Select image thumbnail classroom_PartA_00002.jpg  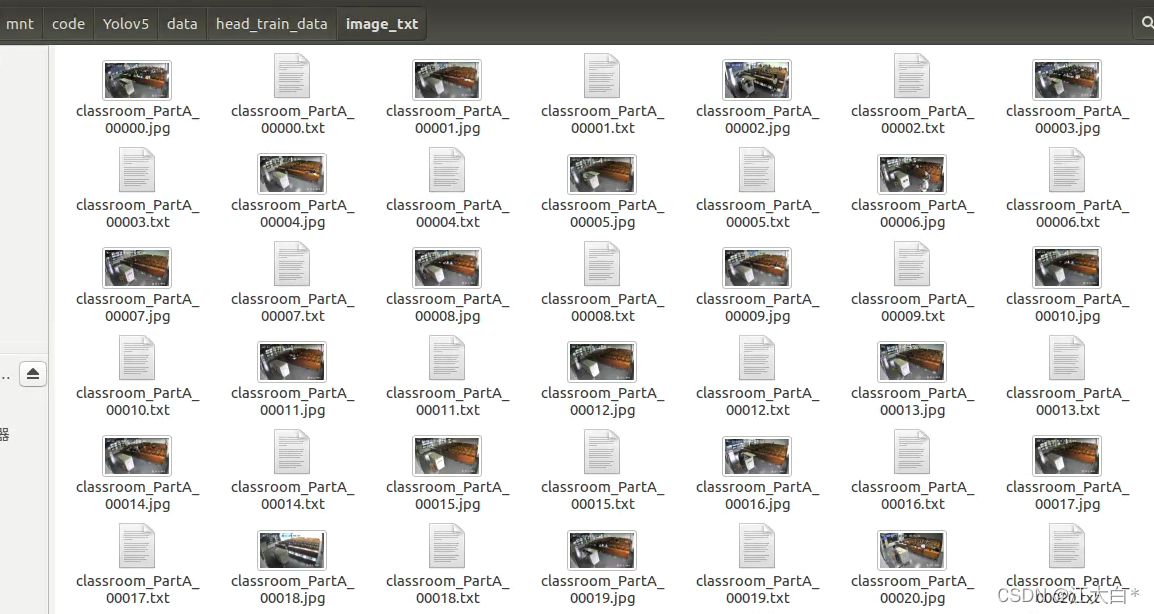click(757, 80)
